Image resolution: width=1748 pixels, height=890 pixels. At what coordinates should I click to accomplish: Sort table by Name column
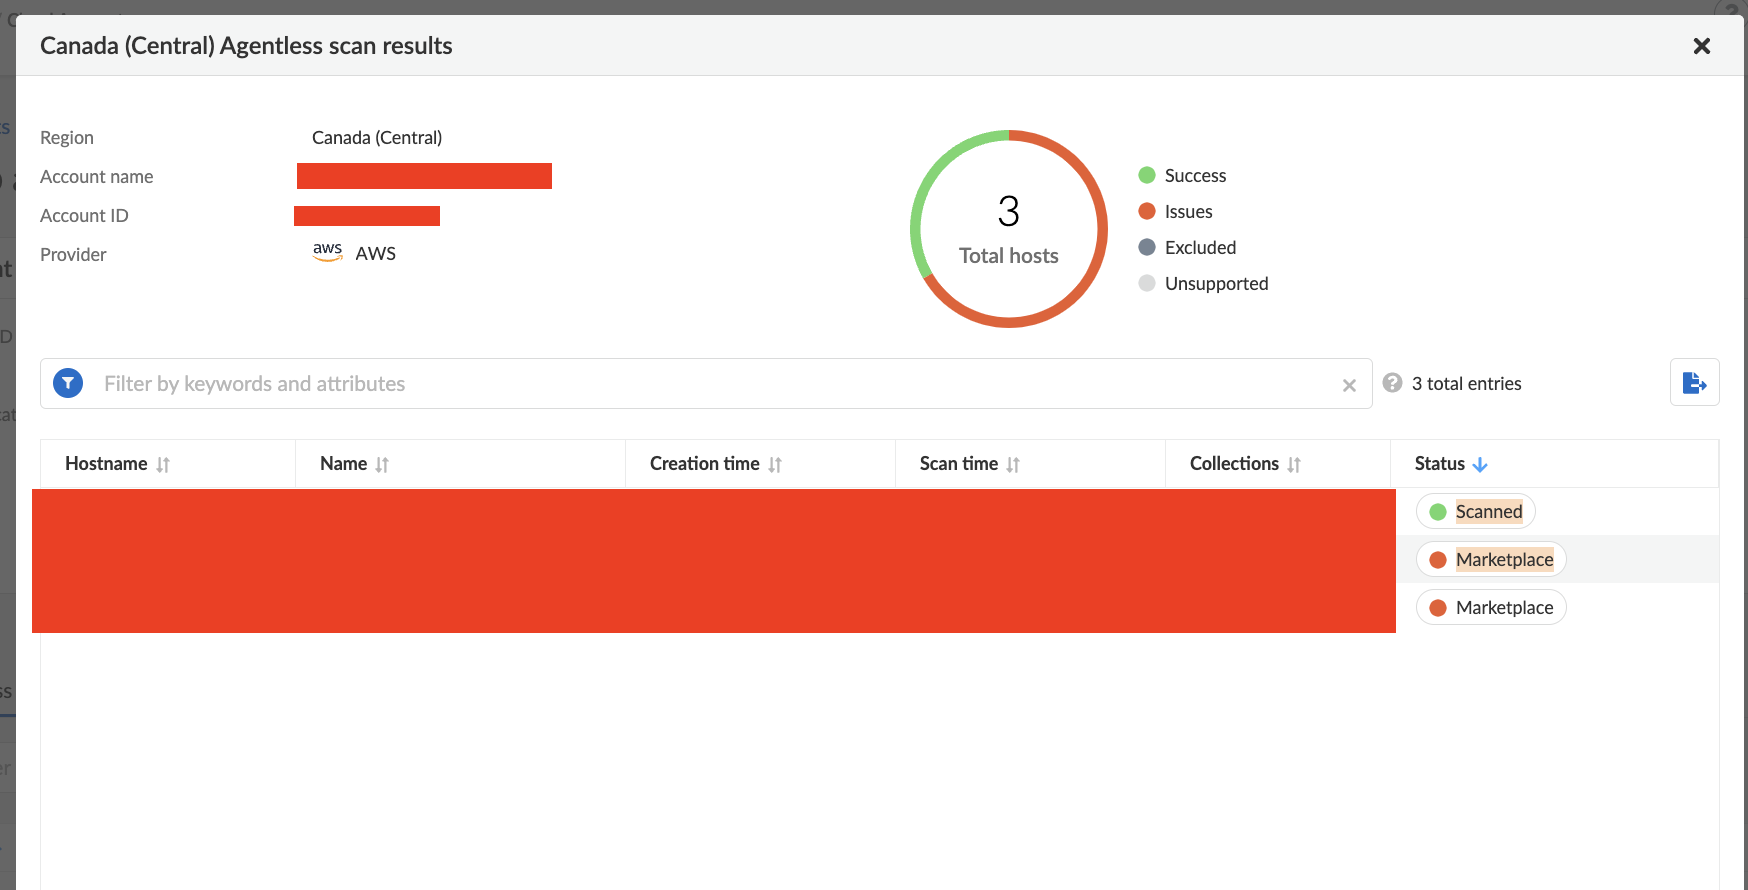pos(382,464)
